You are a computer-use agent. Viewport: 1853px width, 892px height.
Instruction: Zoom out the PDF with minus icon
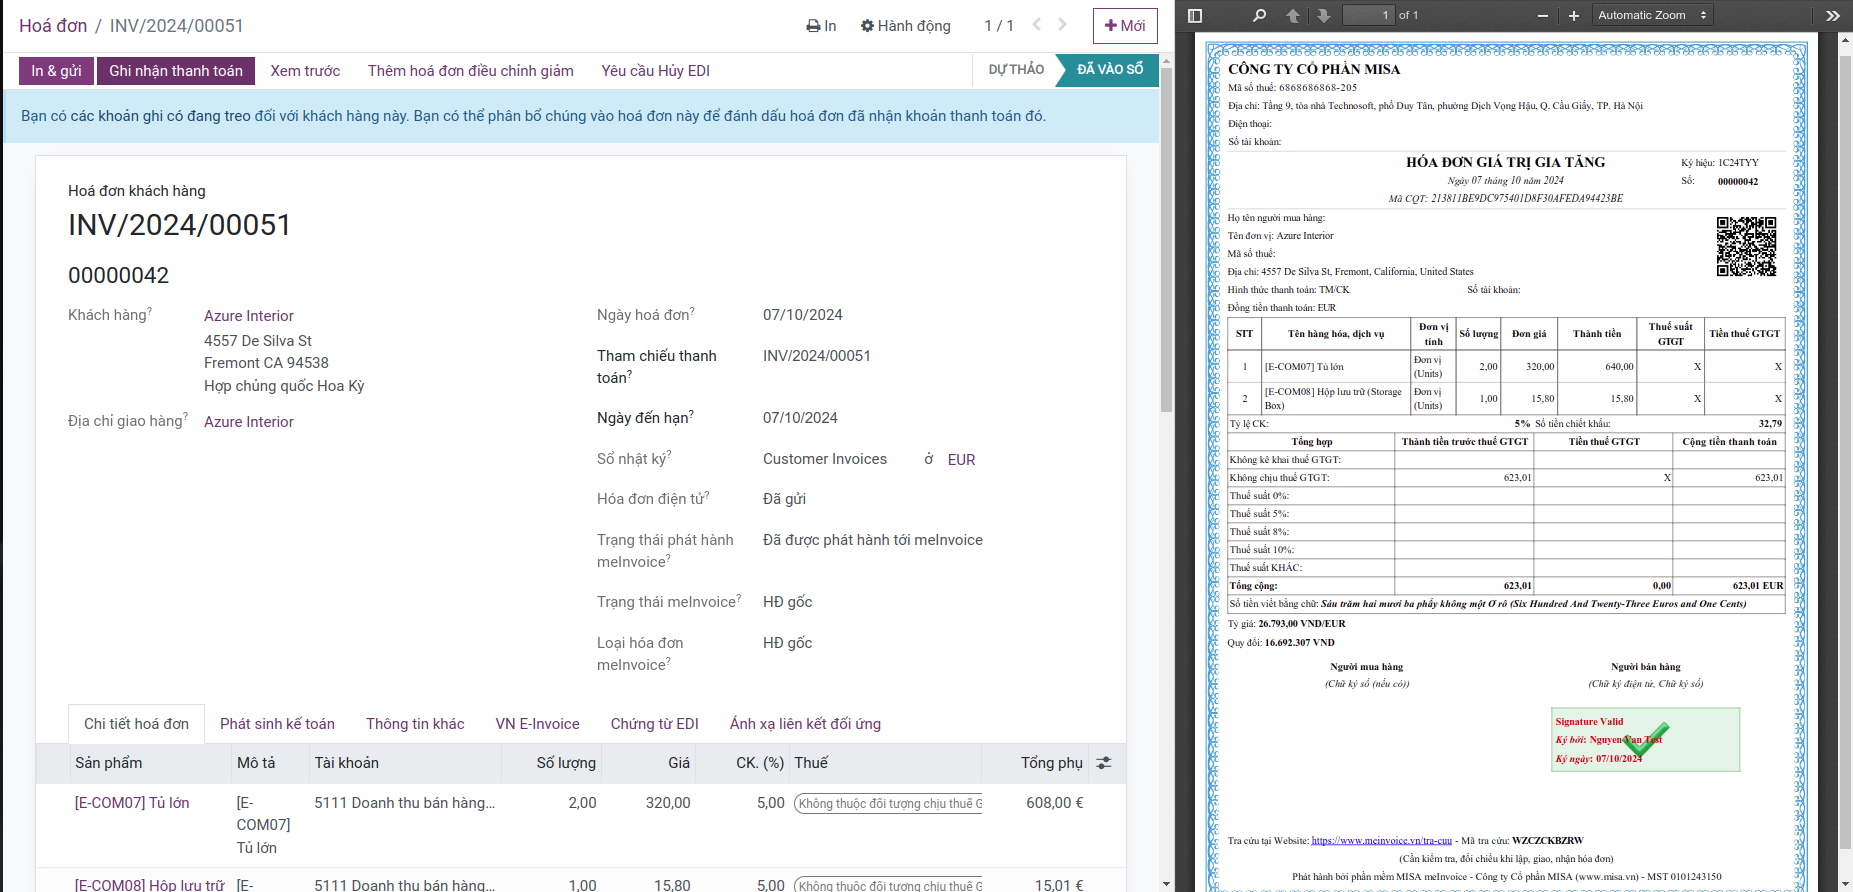(x=1542, y=15)
